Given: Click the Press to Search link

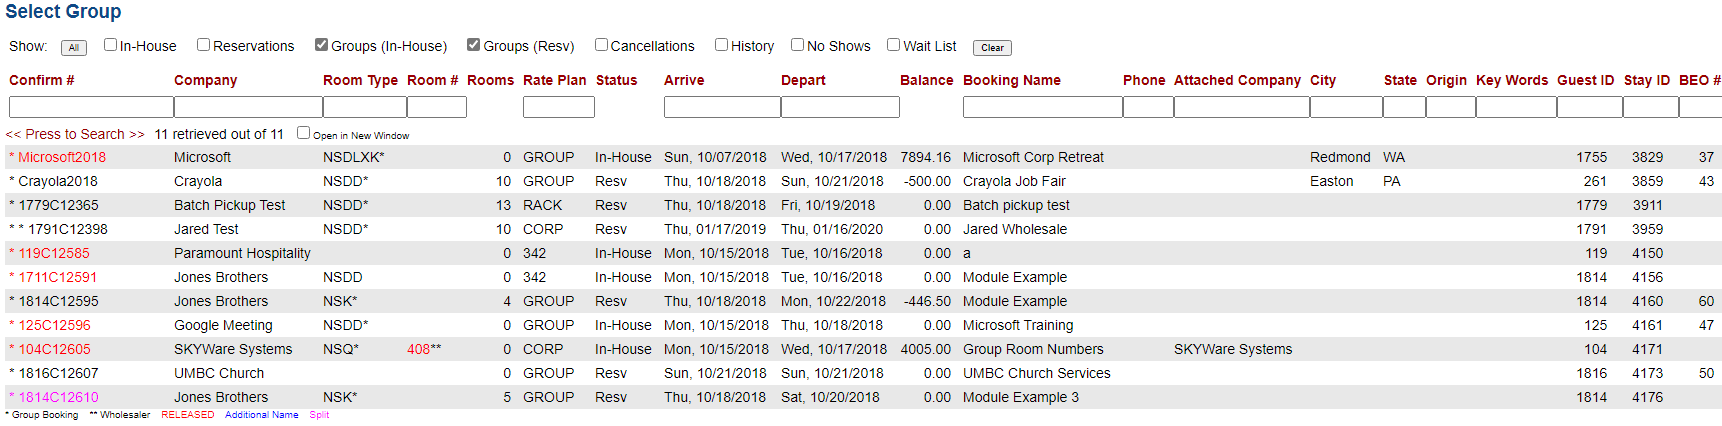Looking at the screenshot, I should tap(75, 134).
